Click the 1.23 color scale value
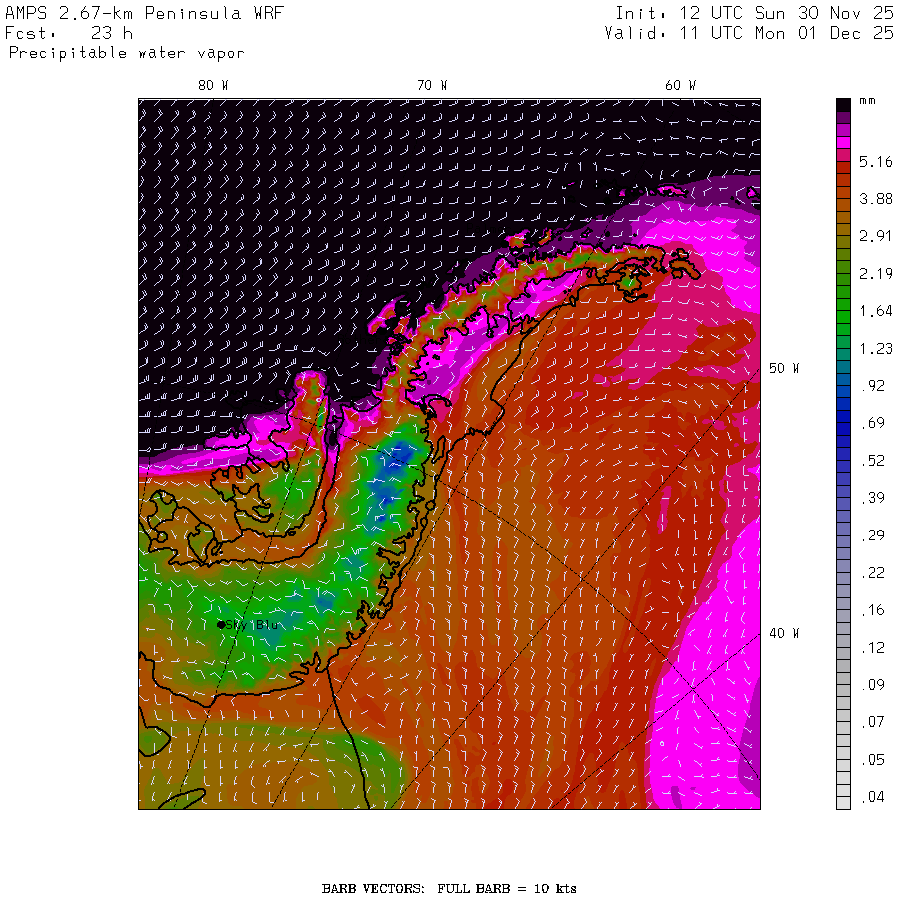 (x=876, y=349)
